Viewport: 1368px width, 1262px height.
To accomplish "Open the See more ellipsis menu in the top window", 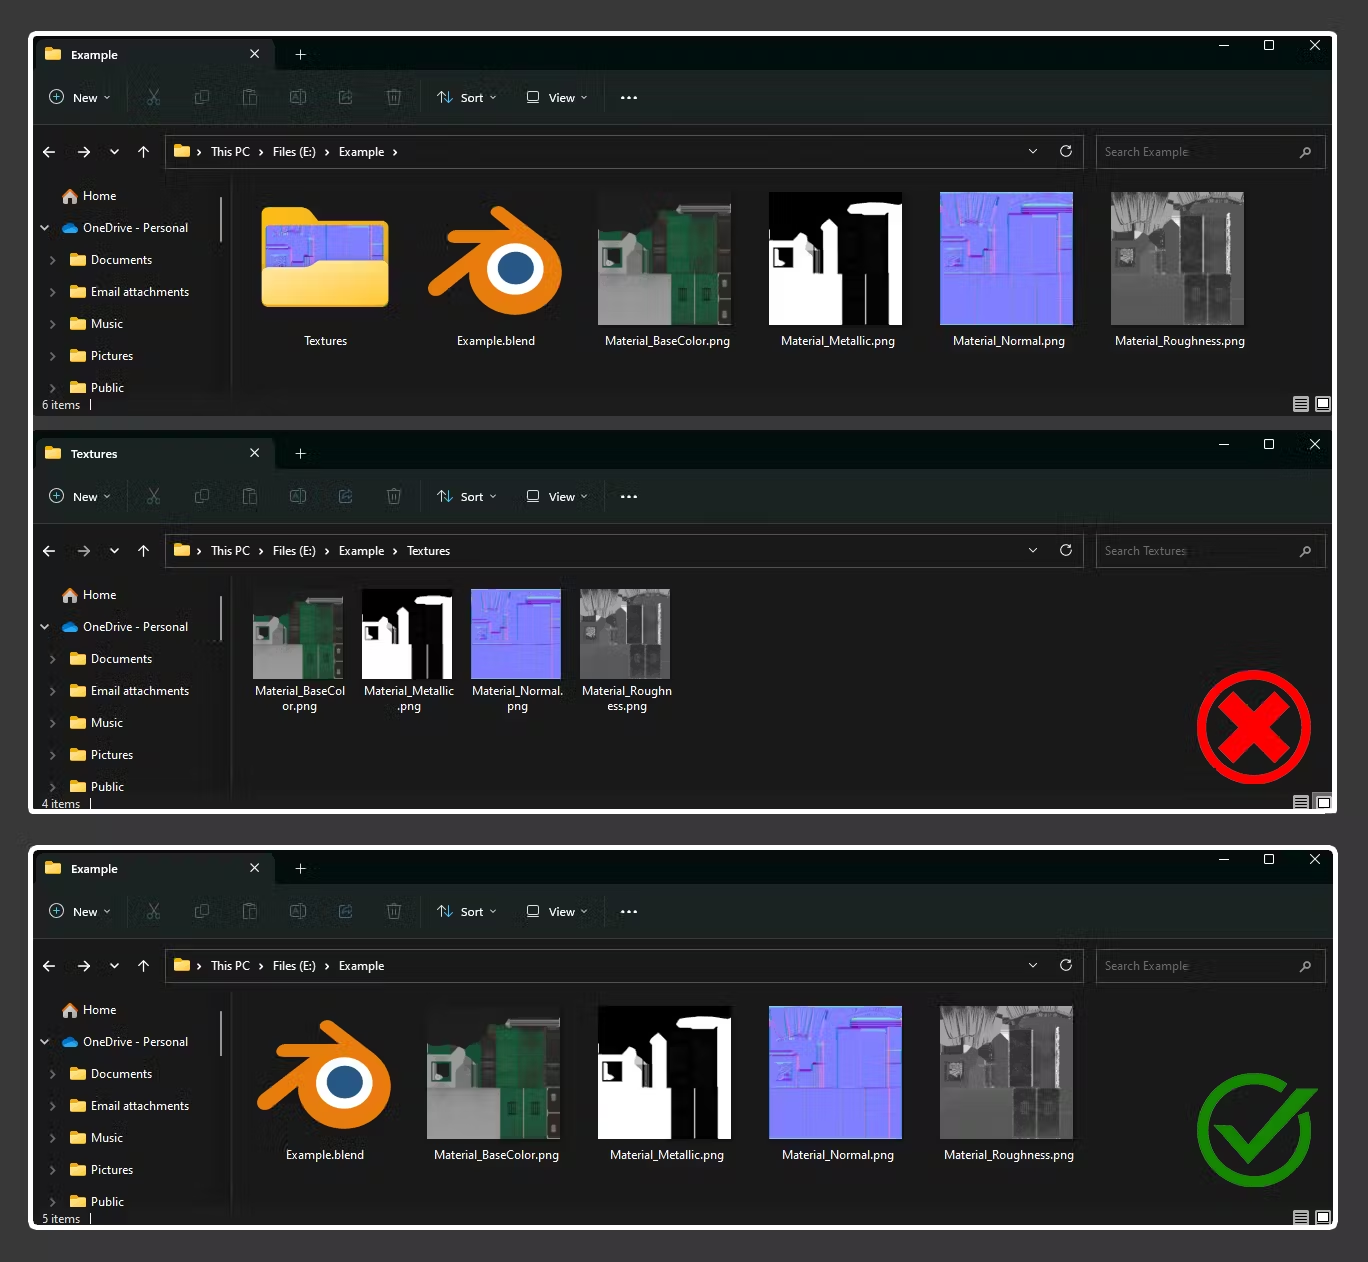I will 629,97.
